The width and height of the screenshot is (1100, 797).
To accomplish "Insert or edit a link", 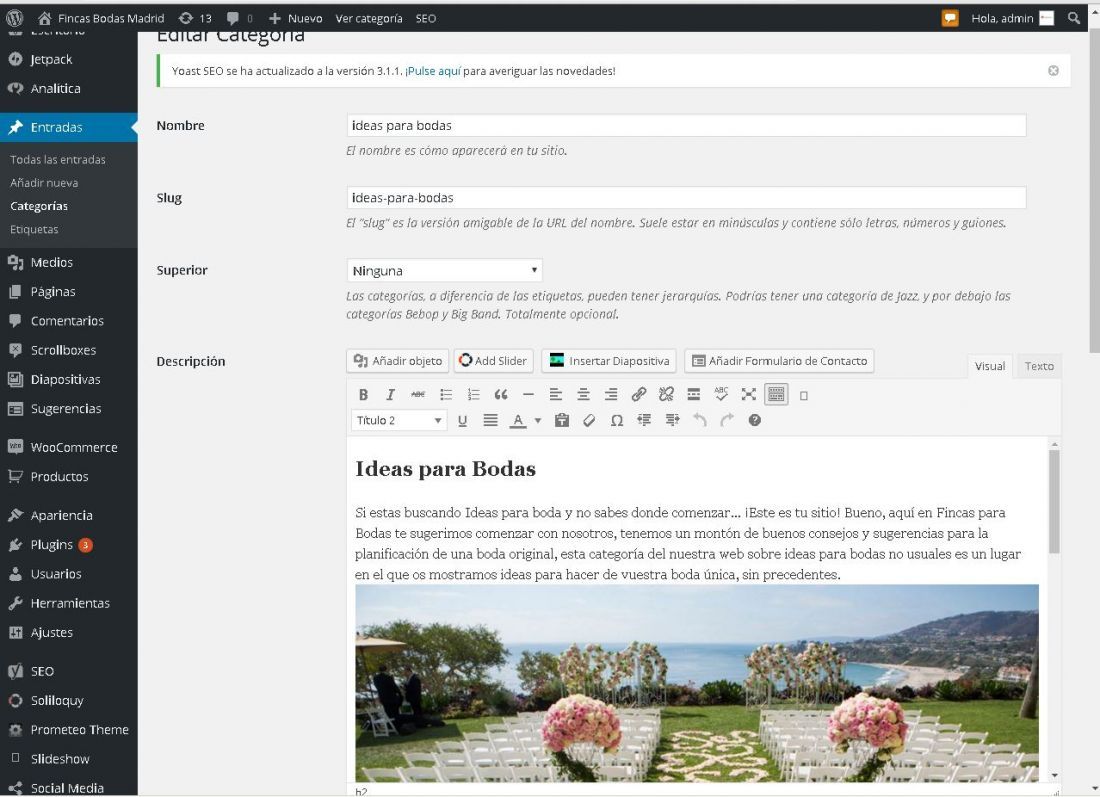I will [638, 395].
